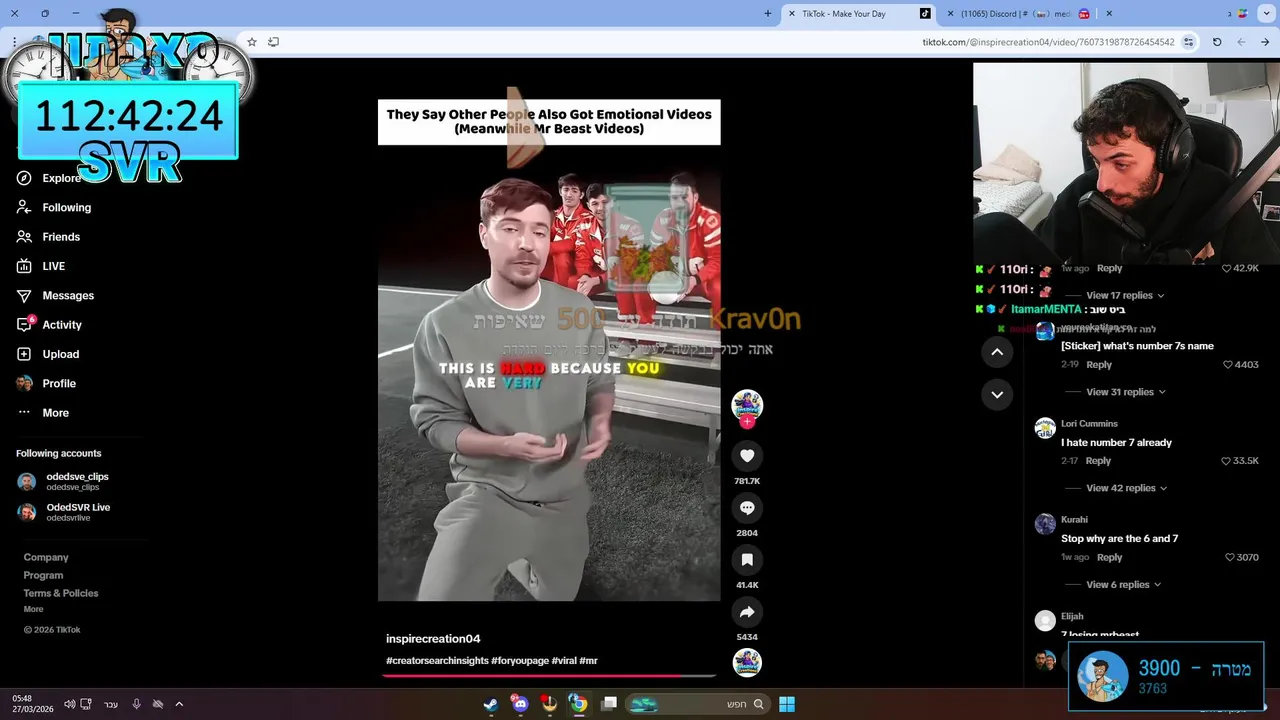1280x720 pixels.
Task: Open Activity notifications in sidebar
Action: pos(49,325)
